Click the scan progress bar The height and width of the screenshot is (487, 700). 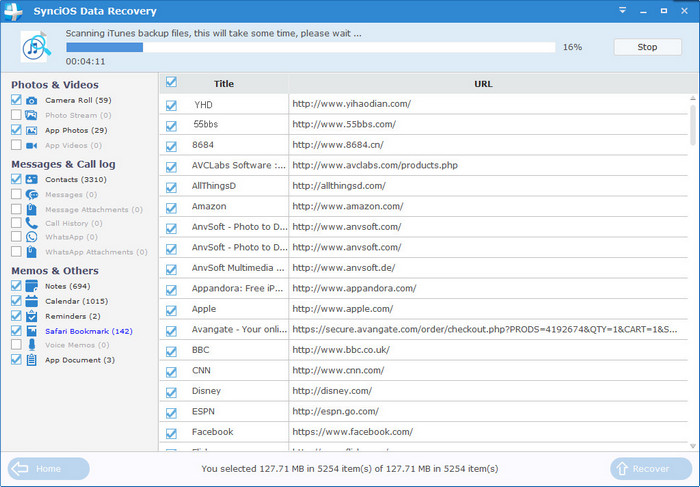[311, 47]
